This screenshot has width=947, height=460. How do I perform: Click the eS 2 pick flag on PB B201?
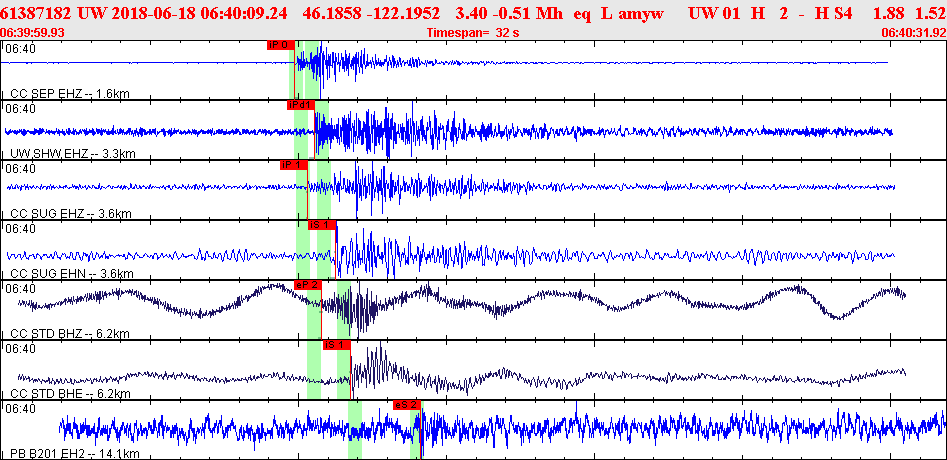click(406, 405)
